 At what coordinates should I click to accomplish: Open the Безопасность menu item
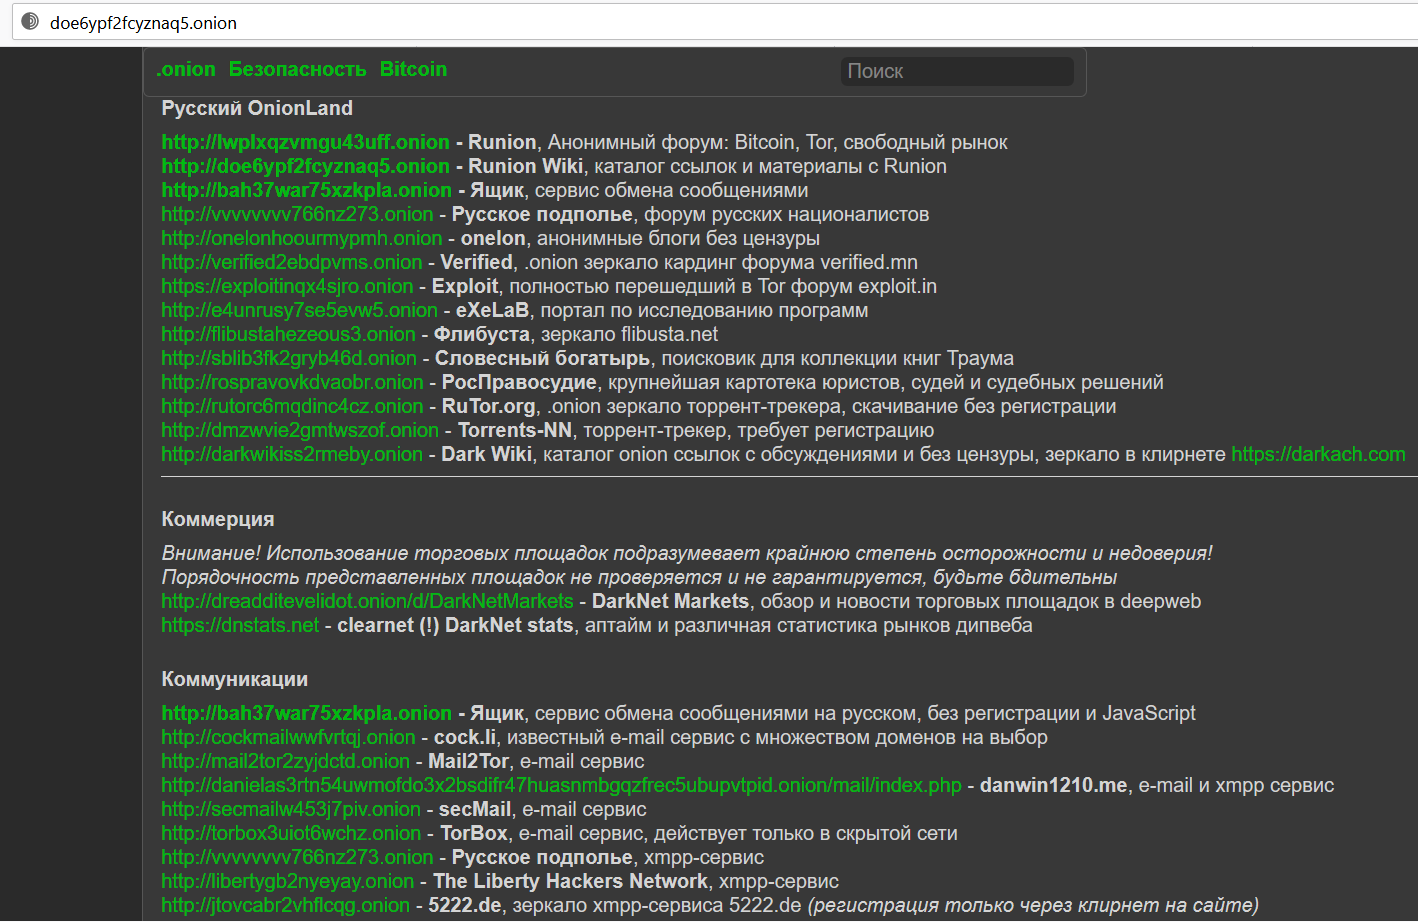click(298, 69)
